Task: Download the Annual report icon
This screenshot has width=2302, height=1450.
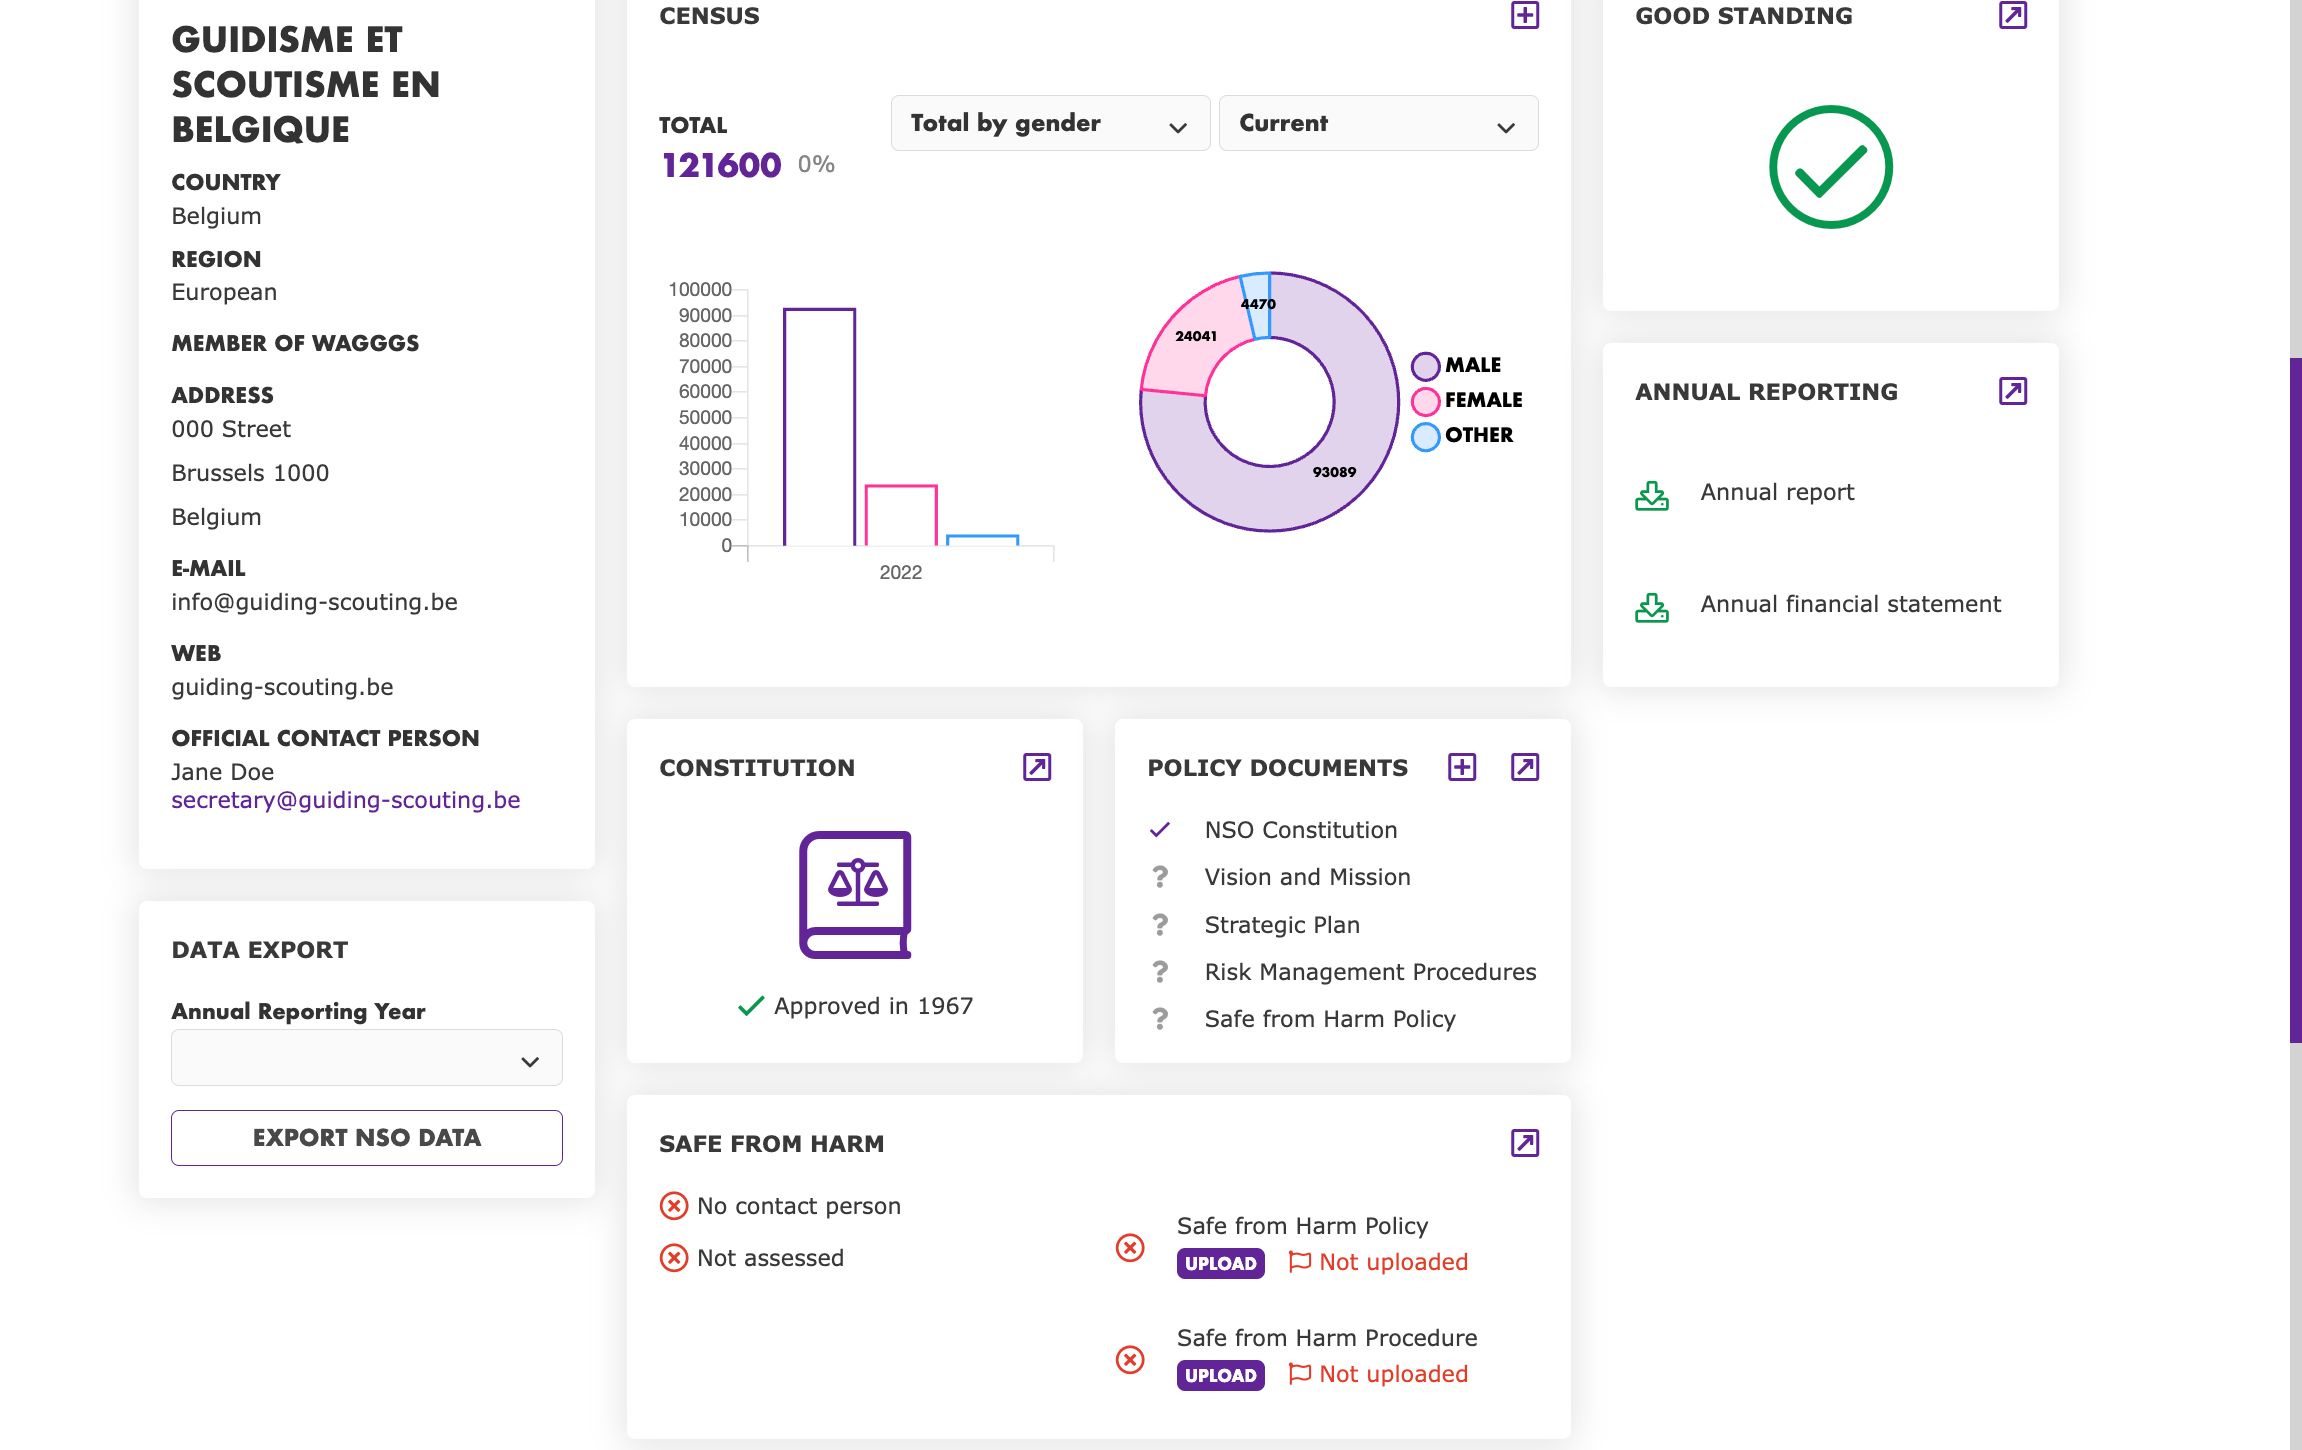Action: click(x=1652, y=495)
